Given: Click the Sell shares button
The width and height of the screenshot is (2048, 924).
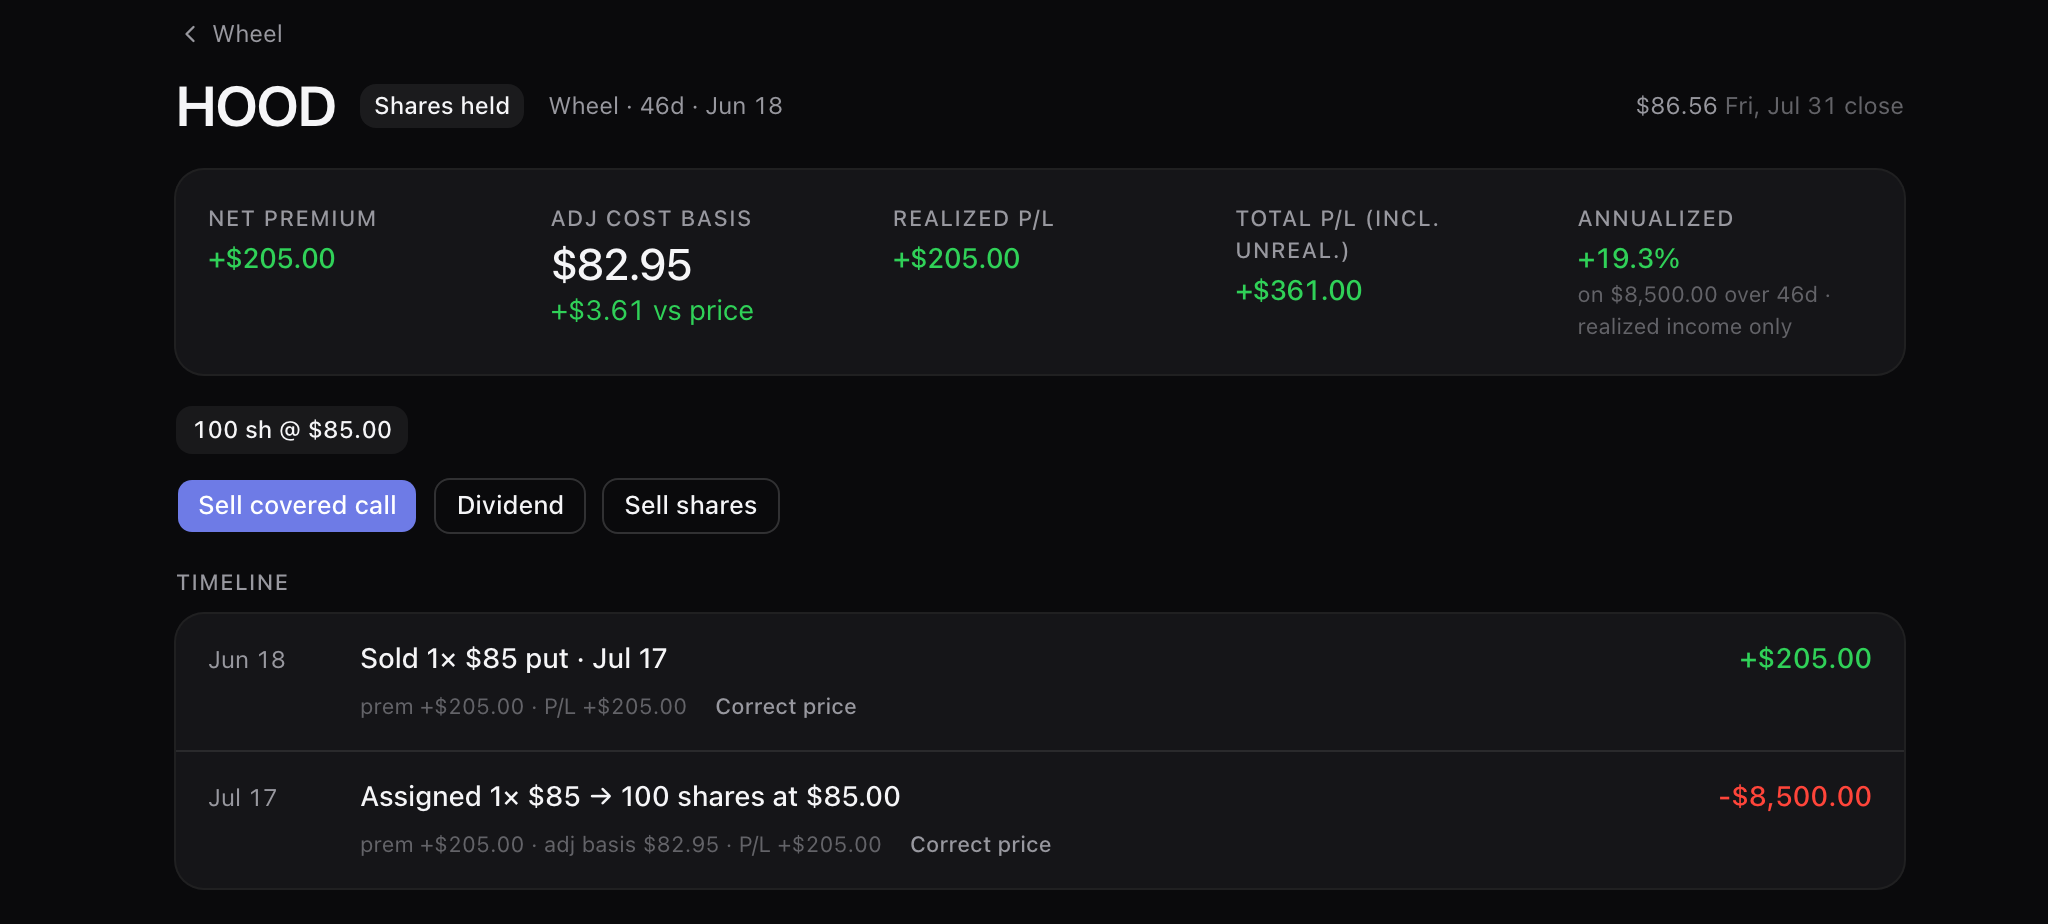Looking at the screenshot, I should tap(691, 506).
